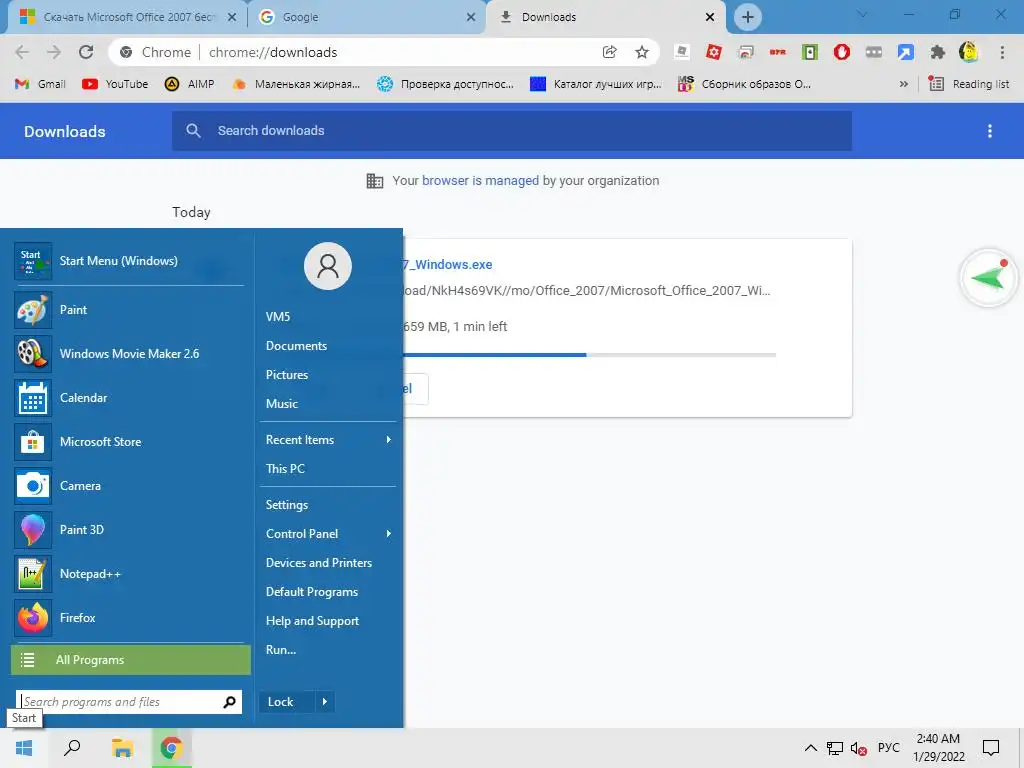Open the Lock options arrow

[325, 702]
